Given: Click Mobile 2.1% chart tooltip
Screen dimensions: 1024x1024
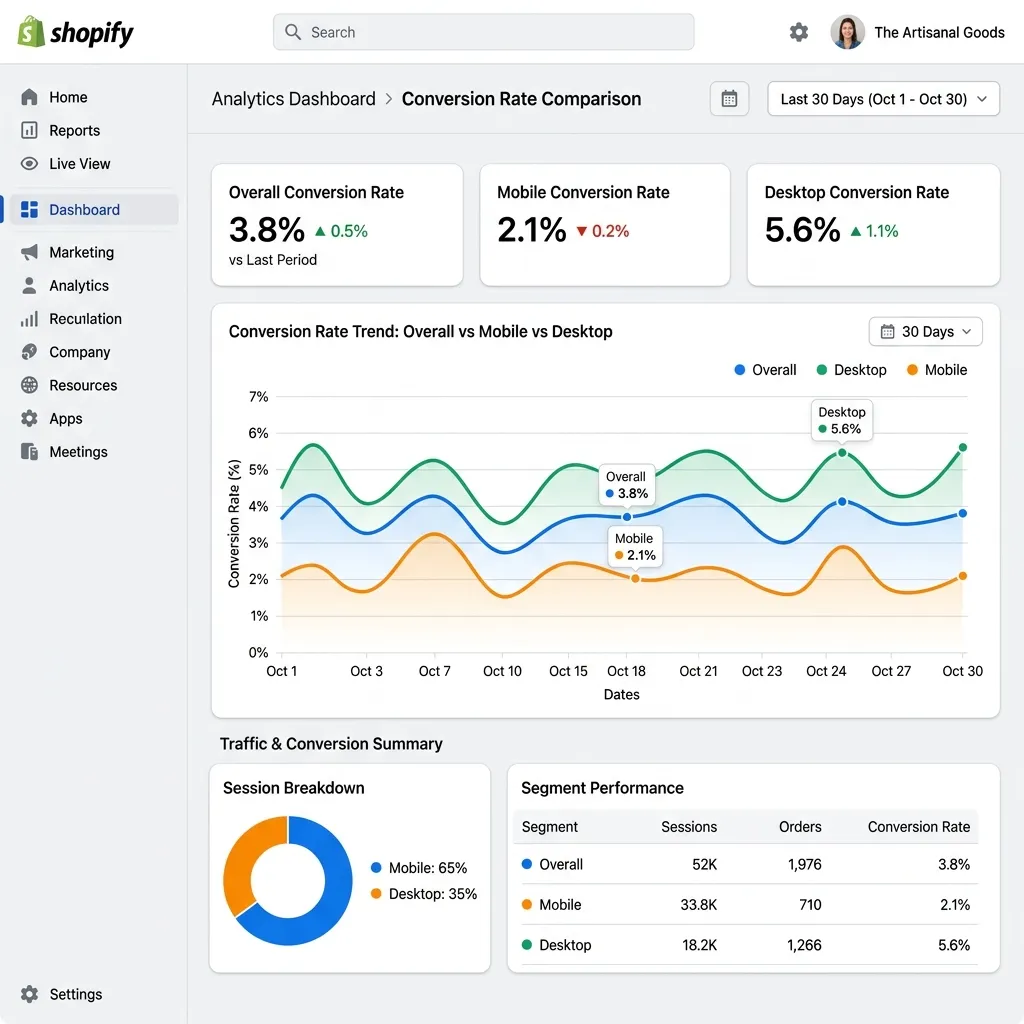Looking at the screenshot, I should [x=635, y=547].
